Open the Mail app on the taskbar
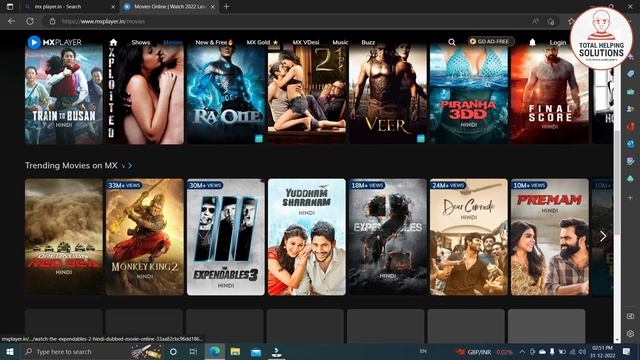640x360 pixels. click(x=256, y=351)
